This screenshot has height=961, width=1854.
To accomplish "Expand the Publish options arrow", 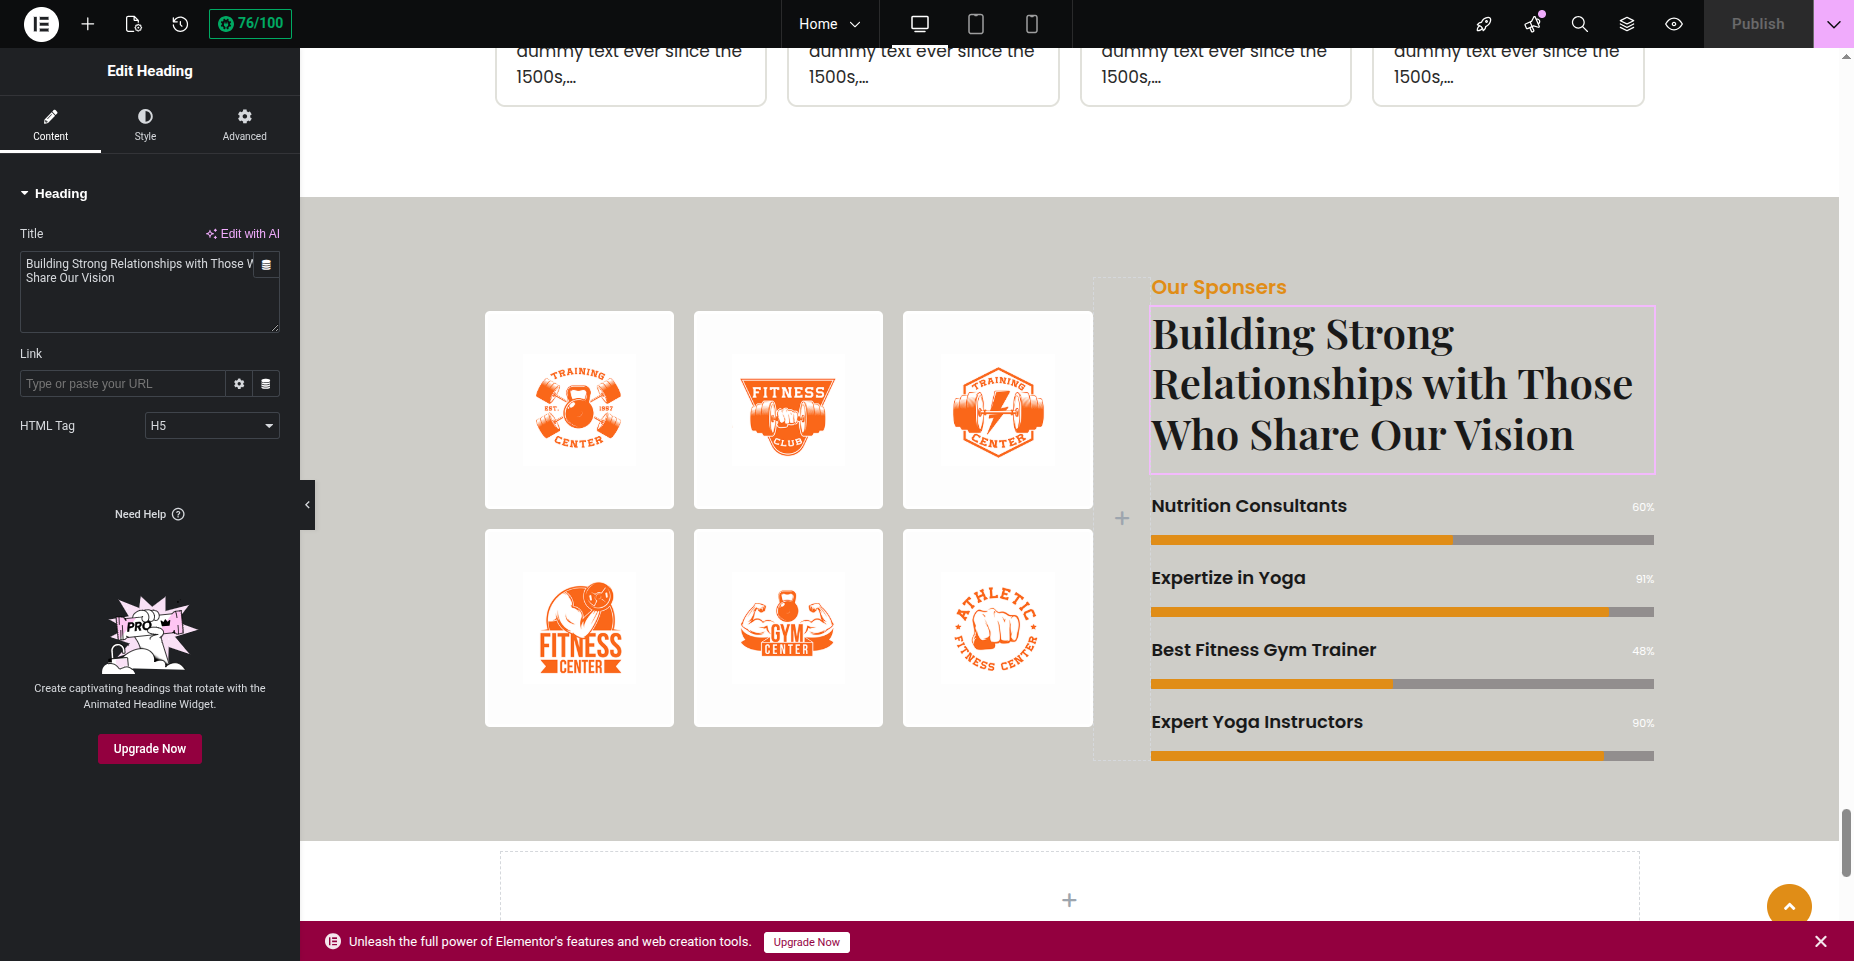I will coord(1833,24).
